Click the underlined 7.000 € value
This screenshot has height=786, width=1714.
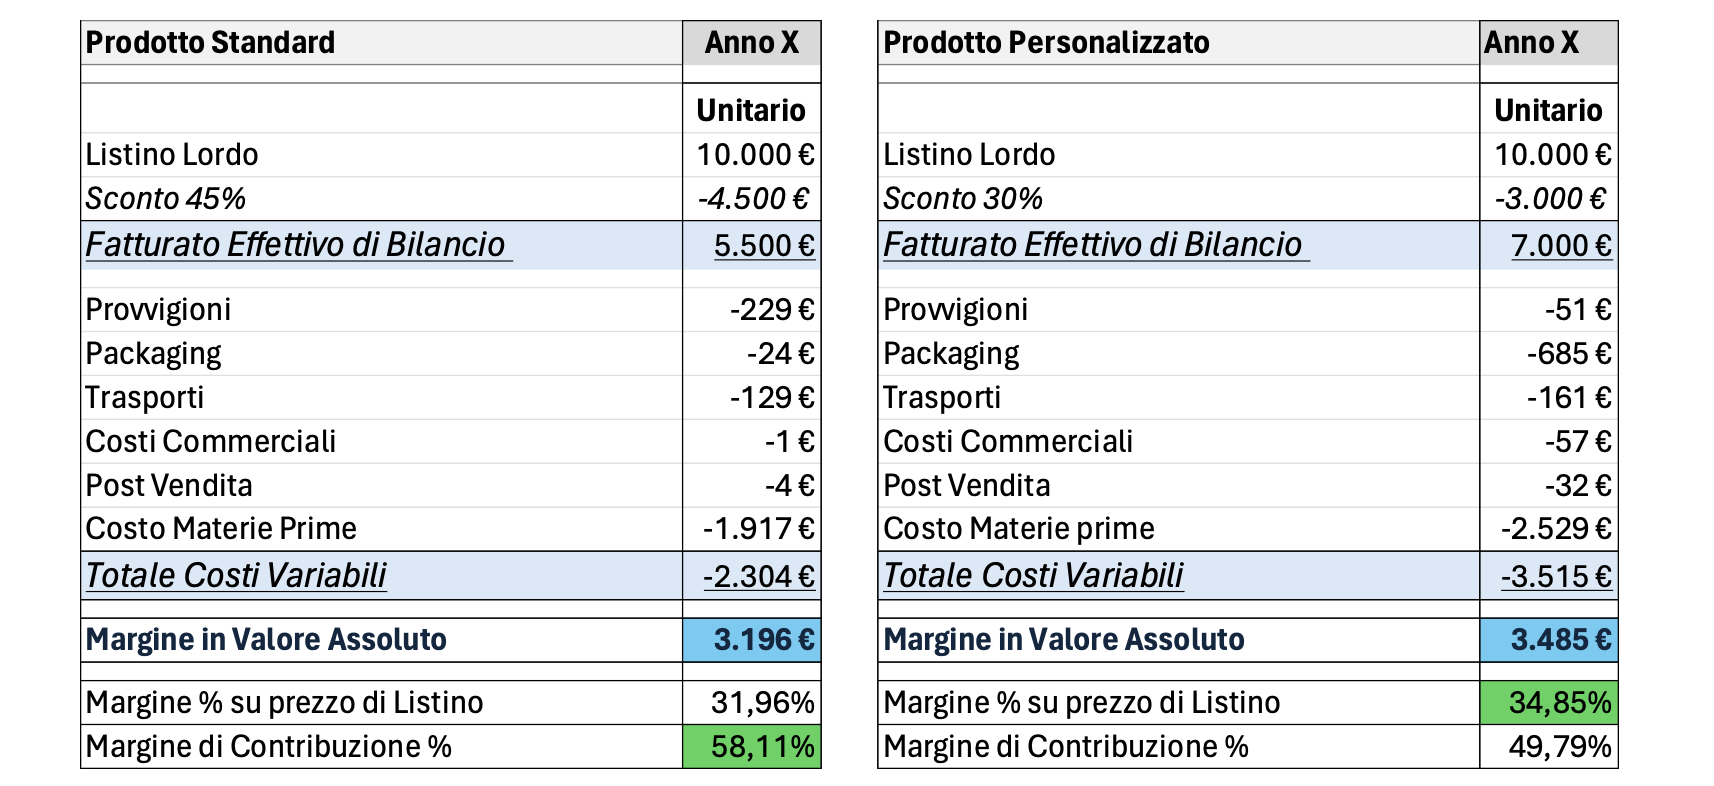pos(1561,245)
